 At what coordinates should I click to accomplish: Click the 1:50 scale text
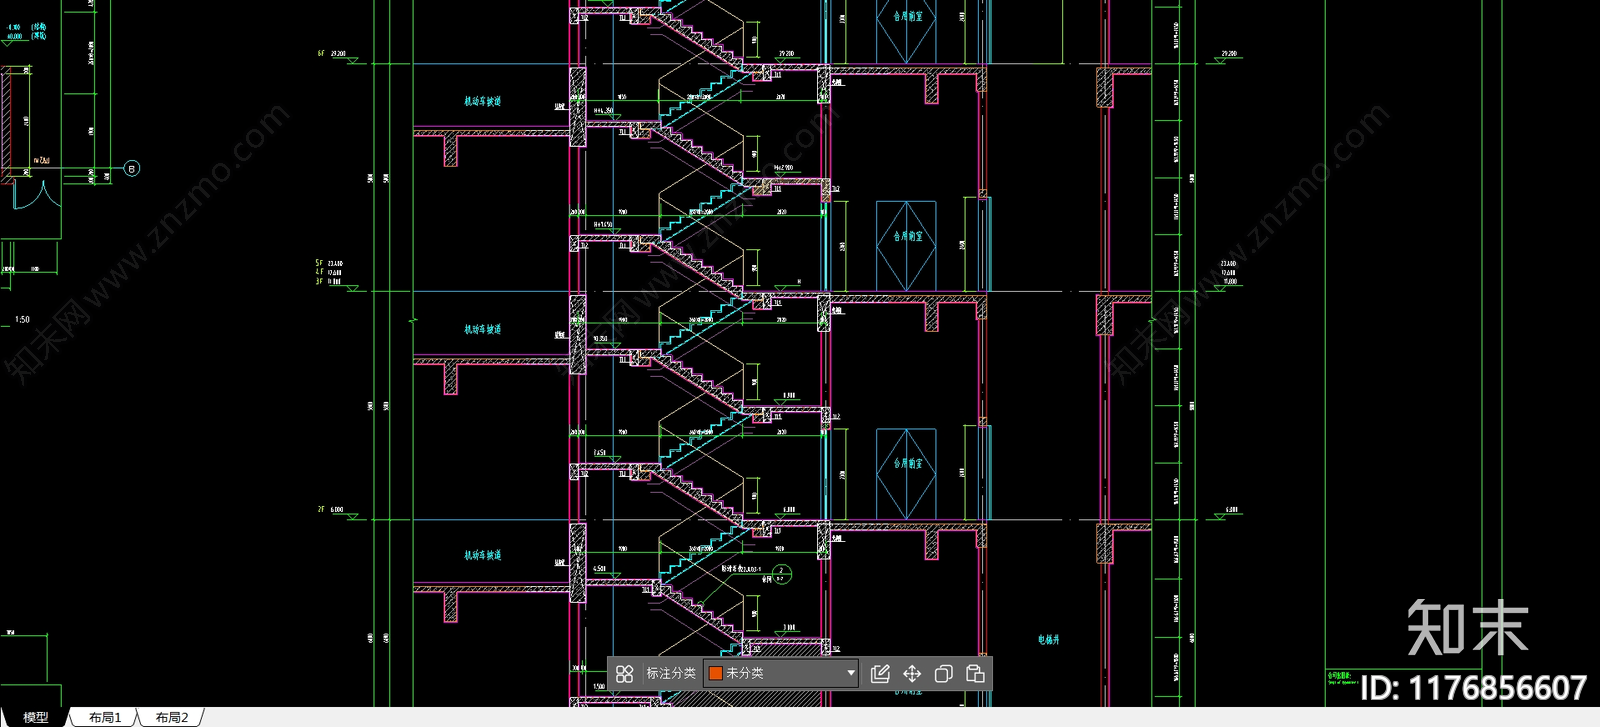(22, 320)
